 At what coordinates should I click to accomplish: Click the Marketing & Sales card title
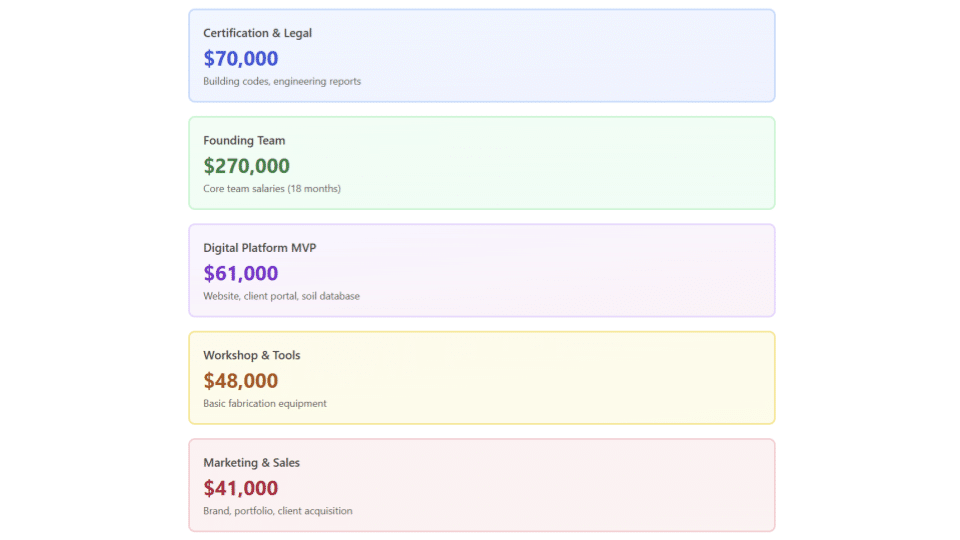click(251, 463)
